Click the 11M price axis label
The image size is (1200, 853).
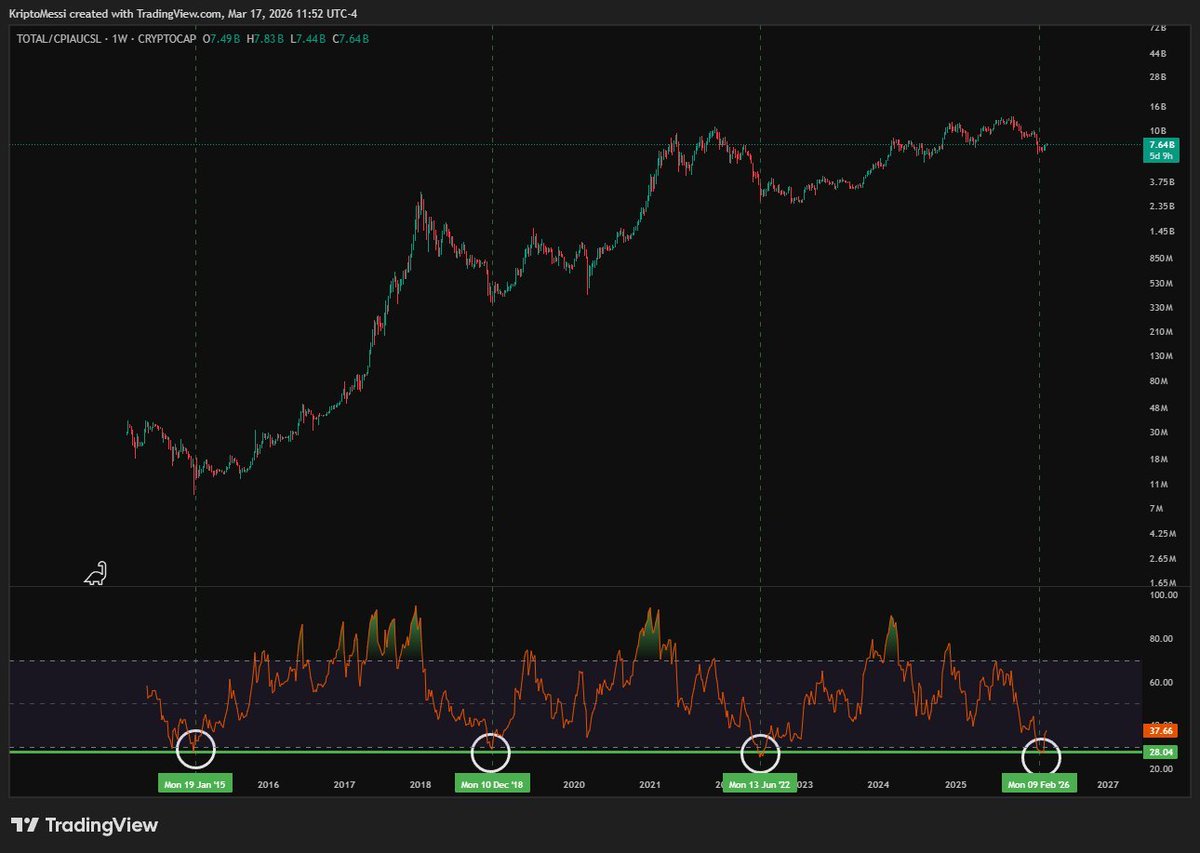1158,484
